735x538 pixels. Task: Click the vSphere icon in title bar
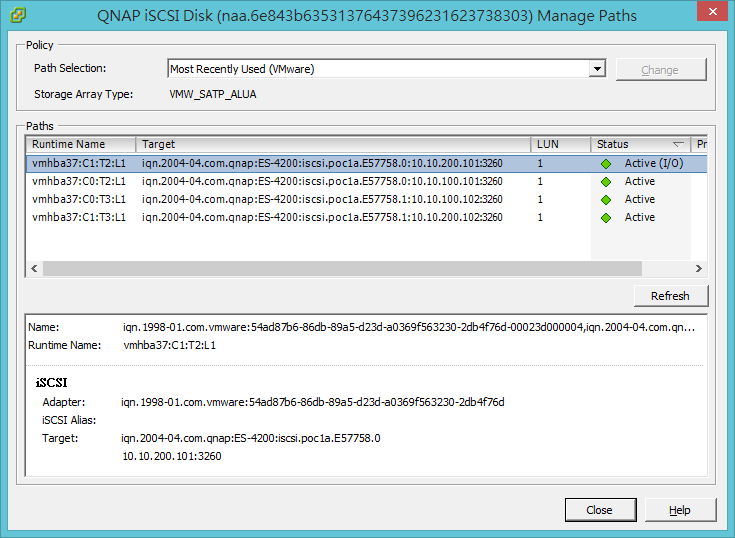pyautogui.click(x=18, y=15)
